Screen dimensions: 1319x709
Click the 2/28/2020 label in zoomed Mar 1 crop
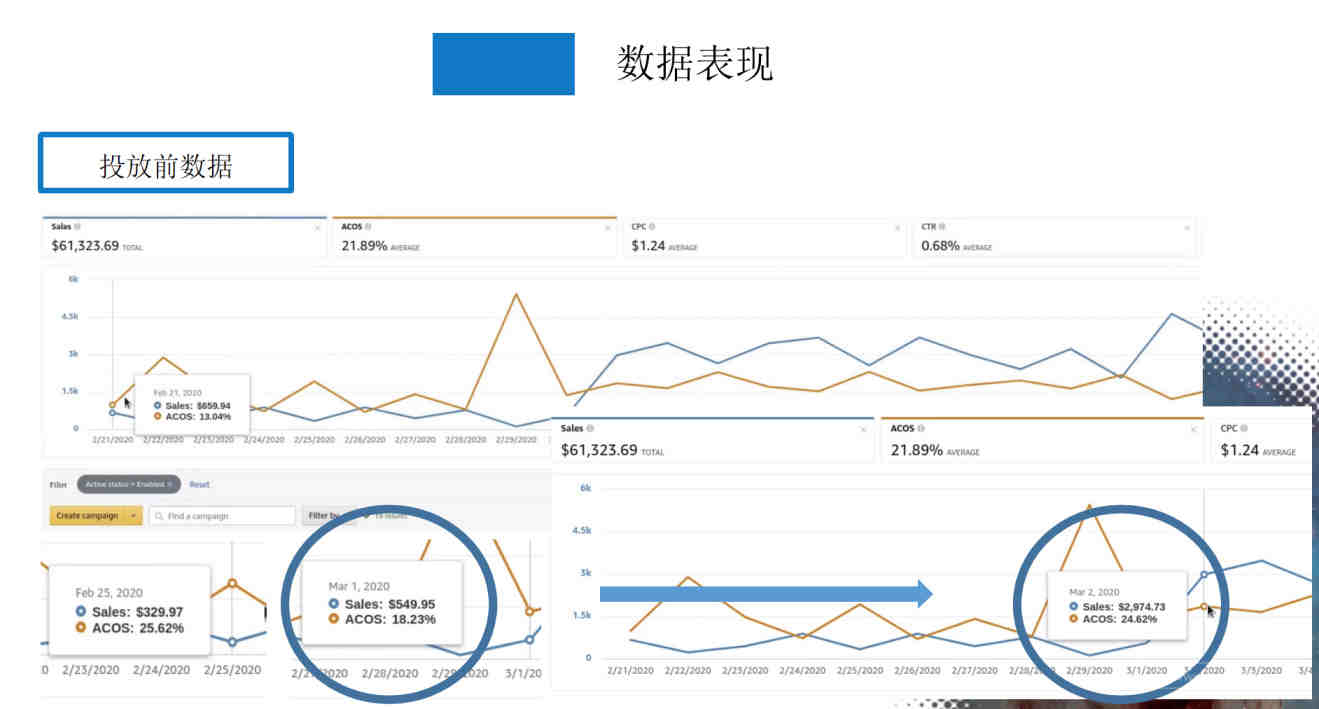point(388,674)
